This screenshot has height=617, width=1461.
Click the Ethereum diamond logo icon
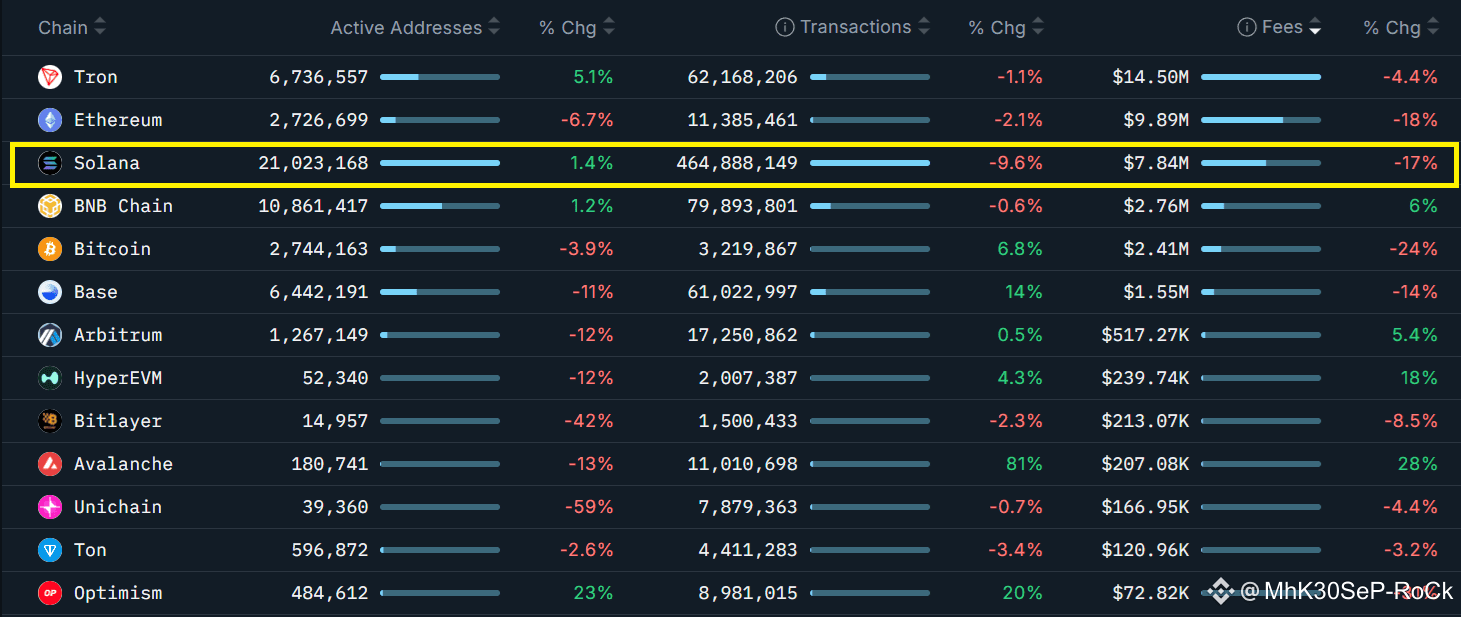click(49, 120)
